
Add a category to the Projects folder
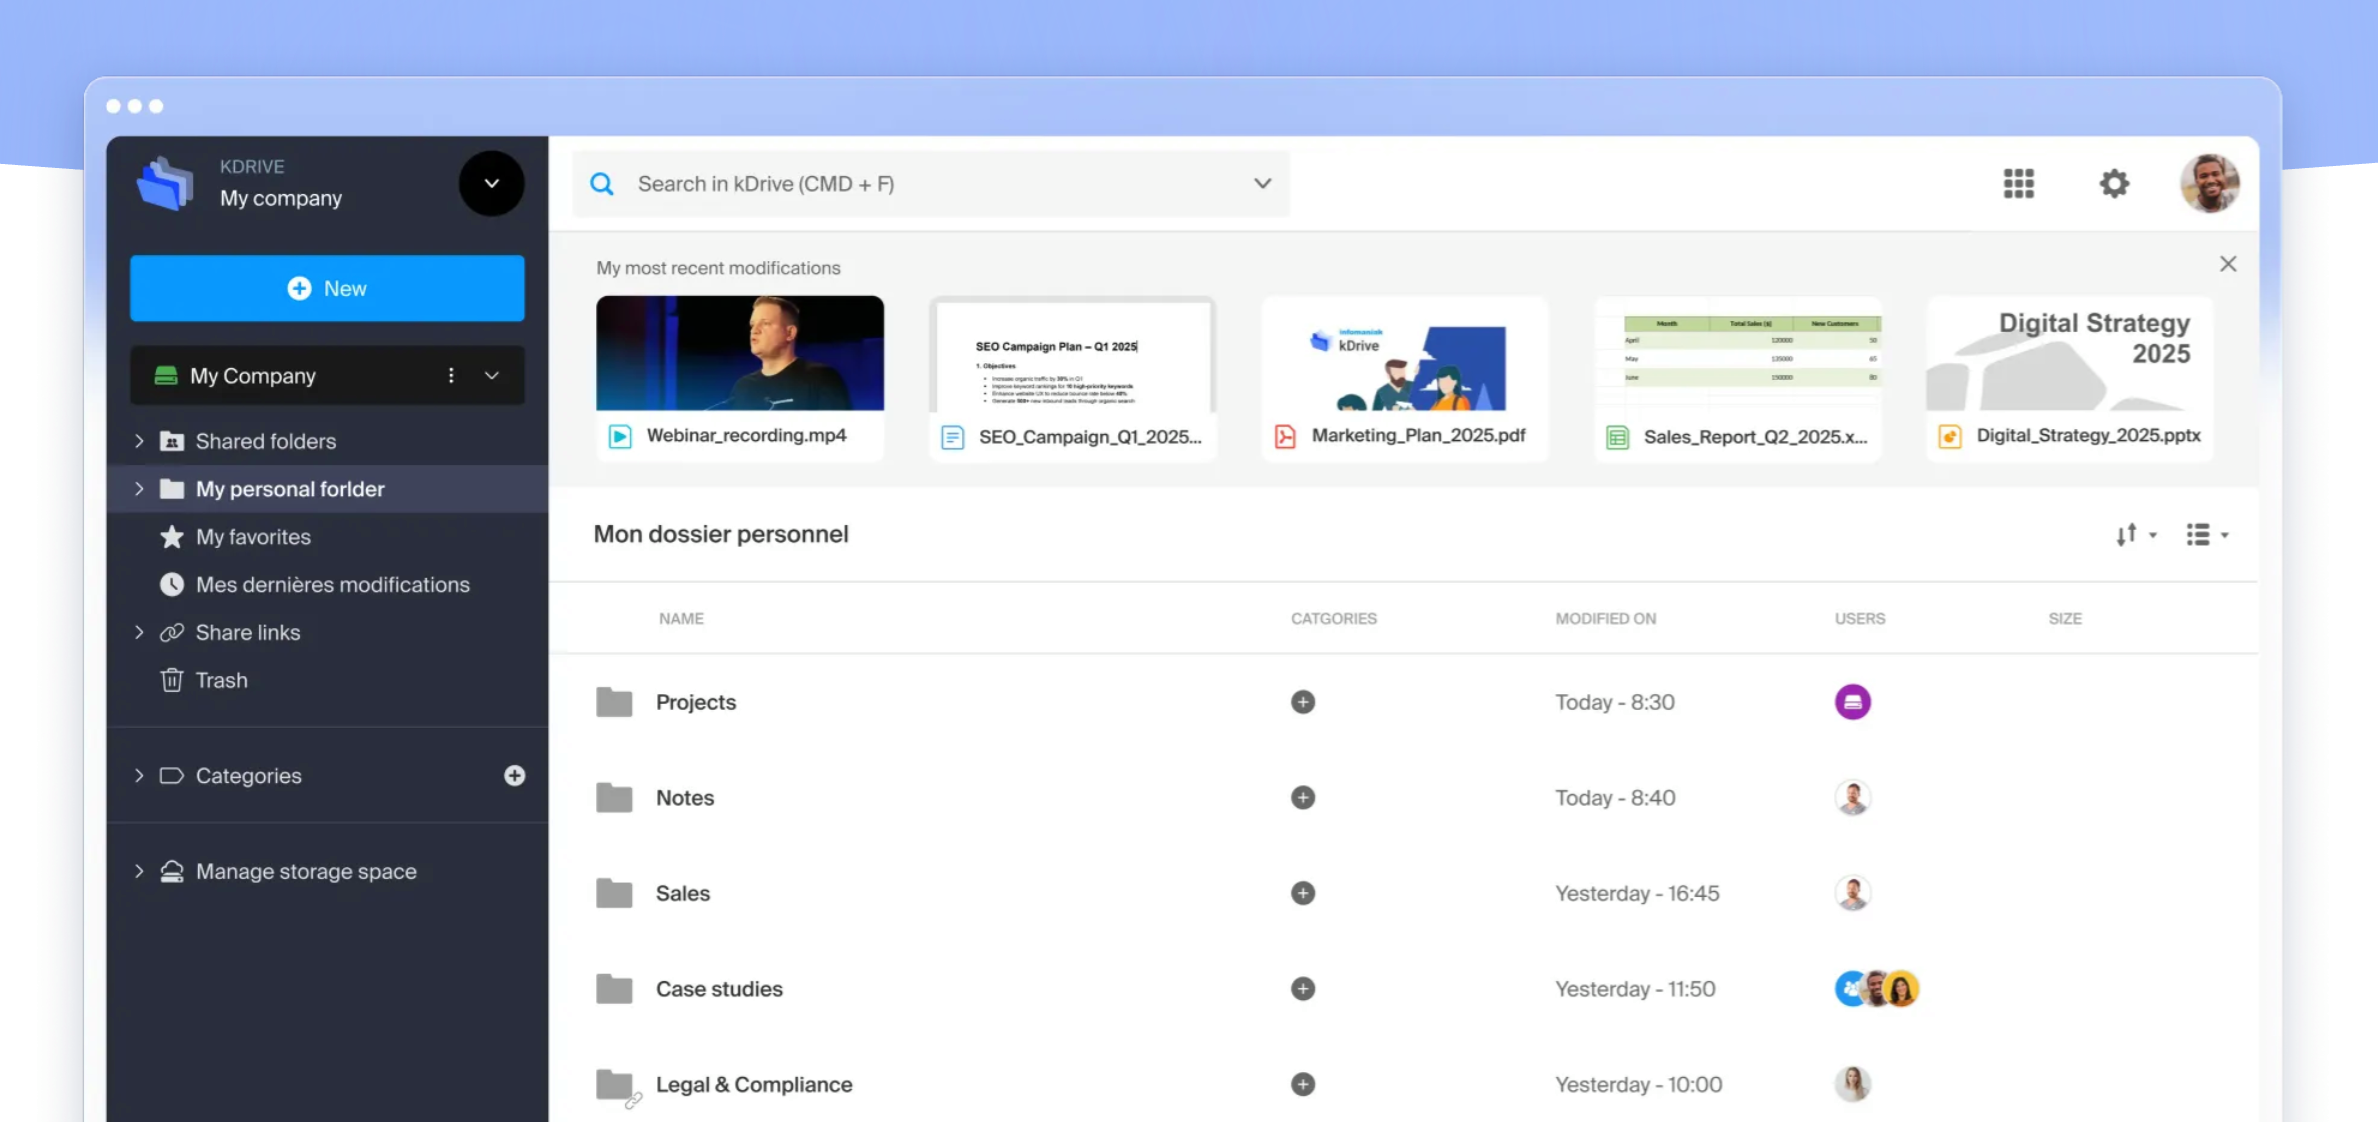[x=1302, y=702]
